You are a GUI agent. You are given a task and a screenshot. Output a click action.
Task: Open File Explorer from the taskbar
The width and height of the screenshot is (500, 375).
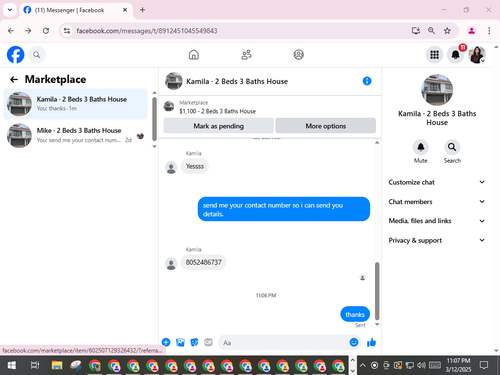(x=57, y=365)
